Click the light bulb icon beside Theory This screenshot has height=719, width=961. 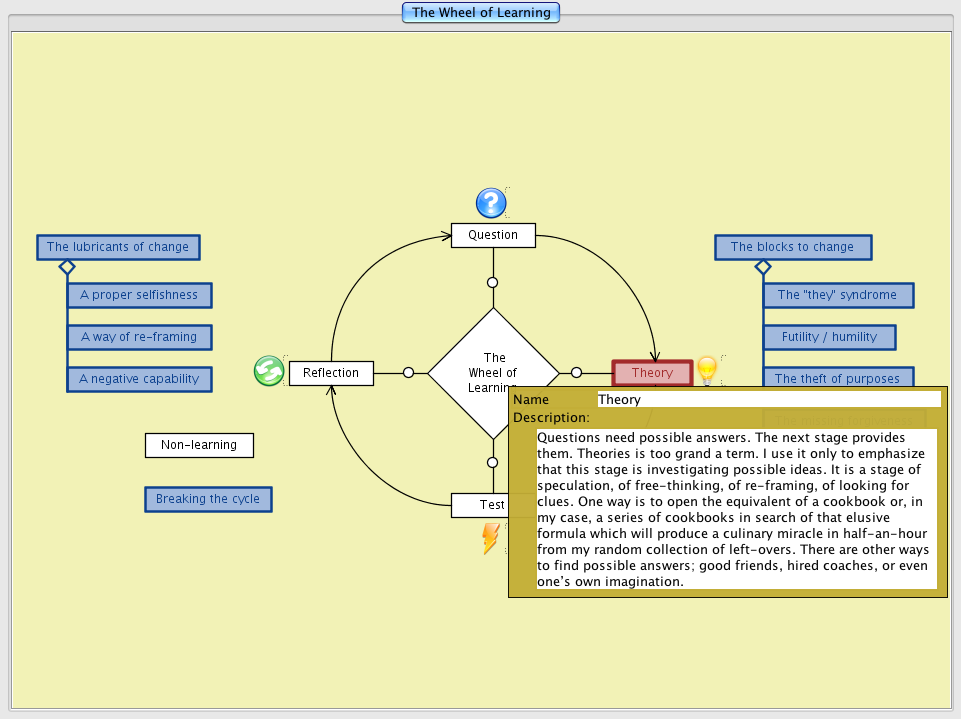tap(707, 370)
